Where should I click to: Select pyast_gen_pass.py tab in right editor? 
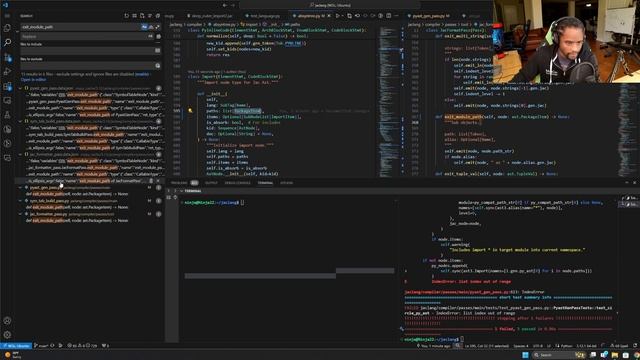(x=428, y=16)
